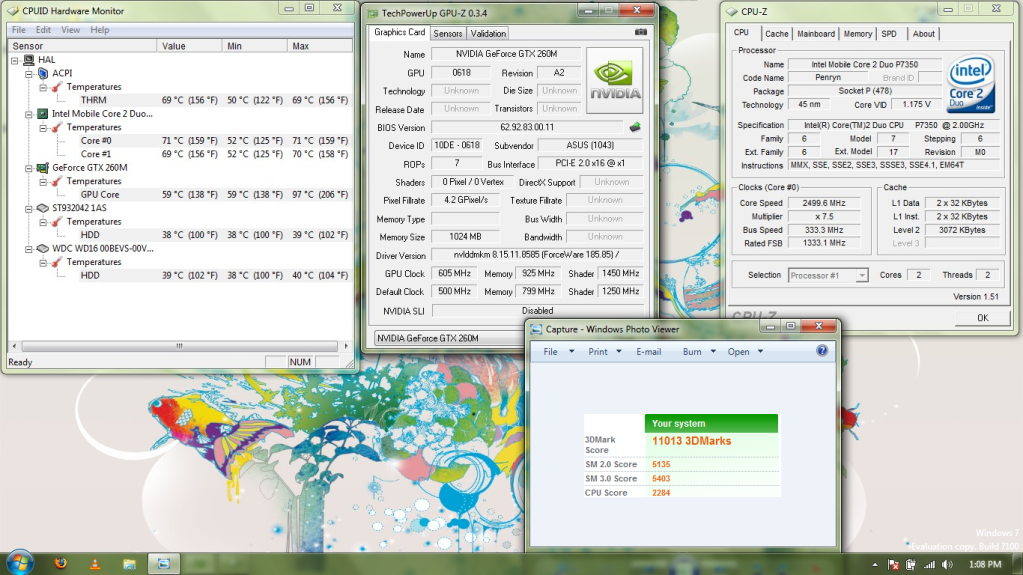The image size is (1023, 575).
Task: Collapse the ACPI tree node
Action: click(x=29, y=74)
